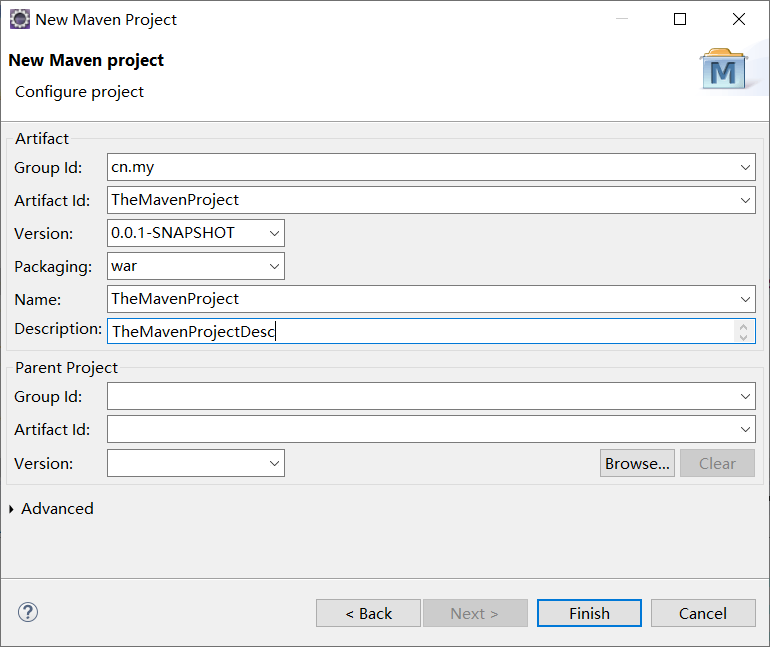Viewport: 770px width, 647px height.
Task: Click the Browse... button
Action: (637, 463)
